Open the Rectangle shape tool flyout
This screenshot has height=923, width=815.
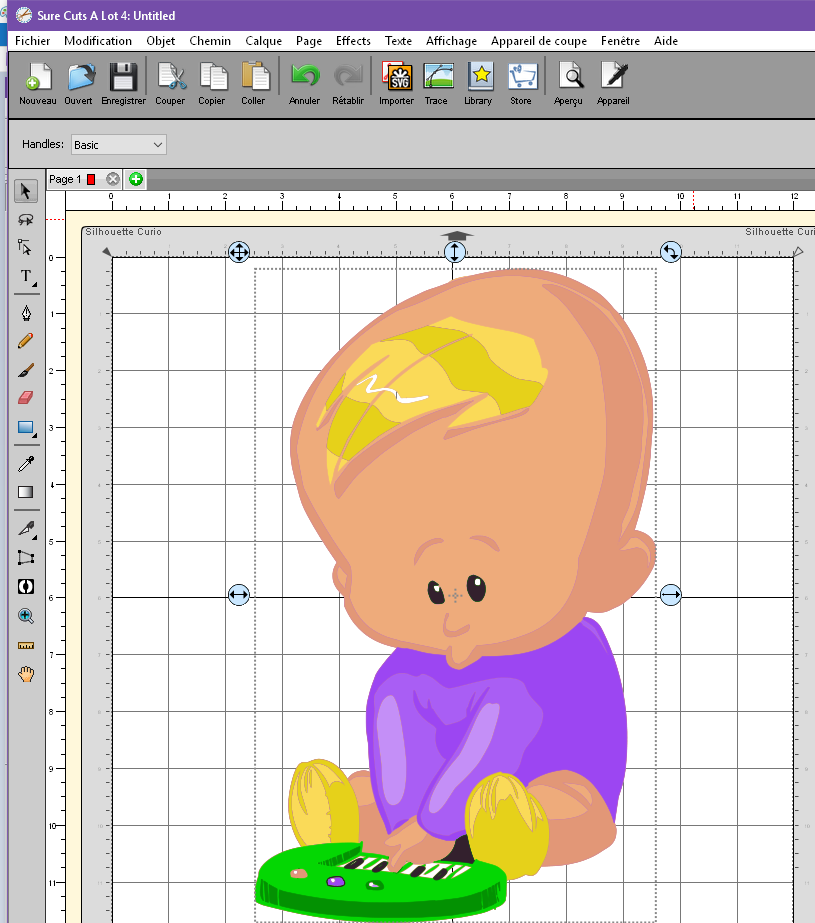coord(26,428)
